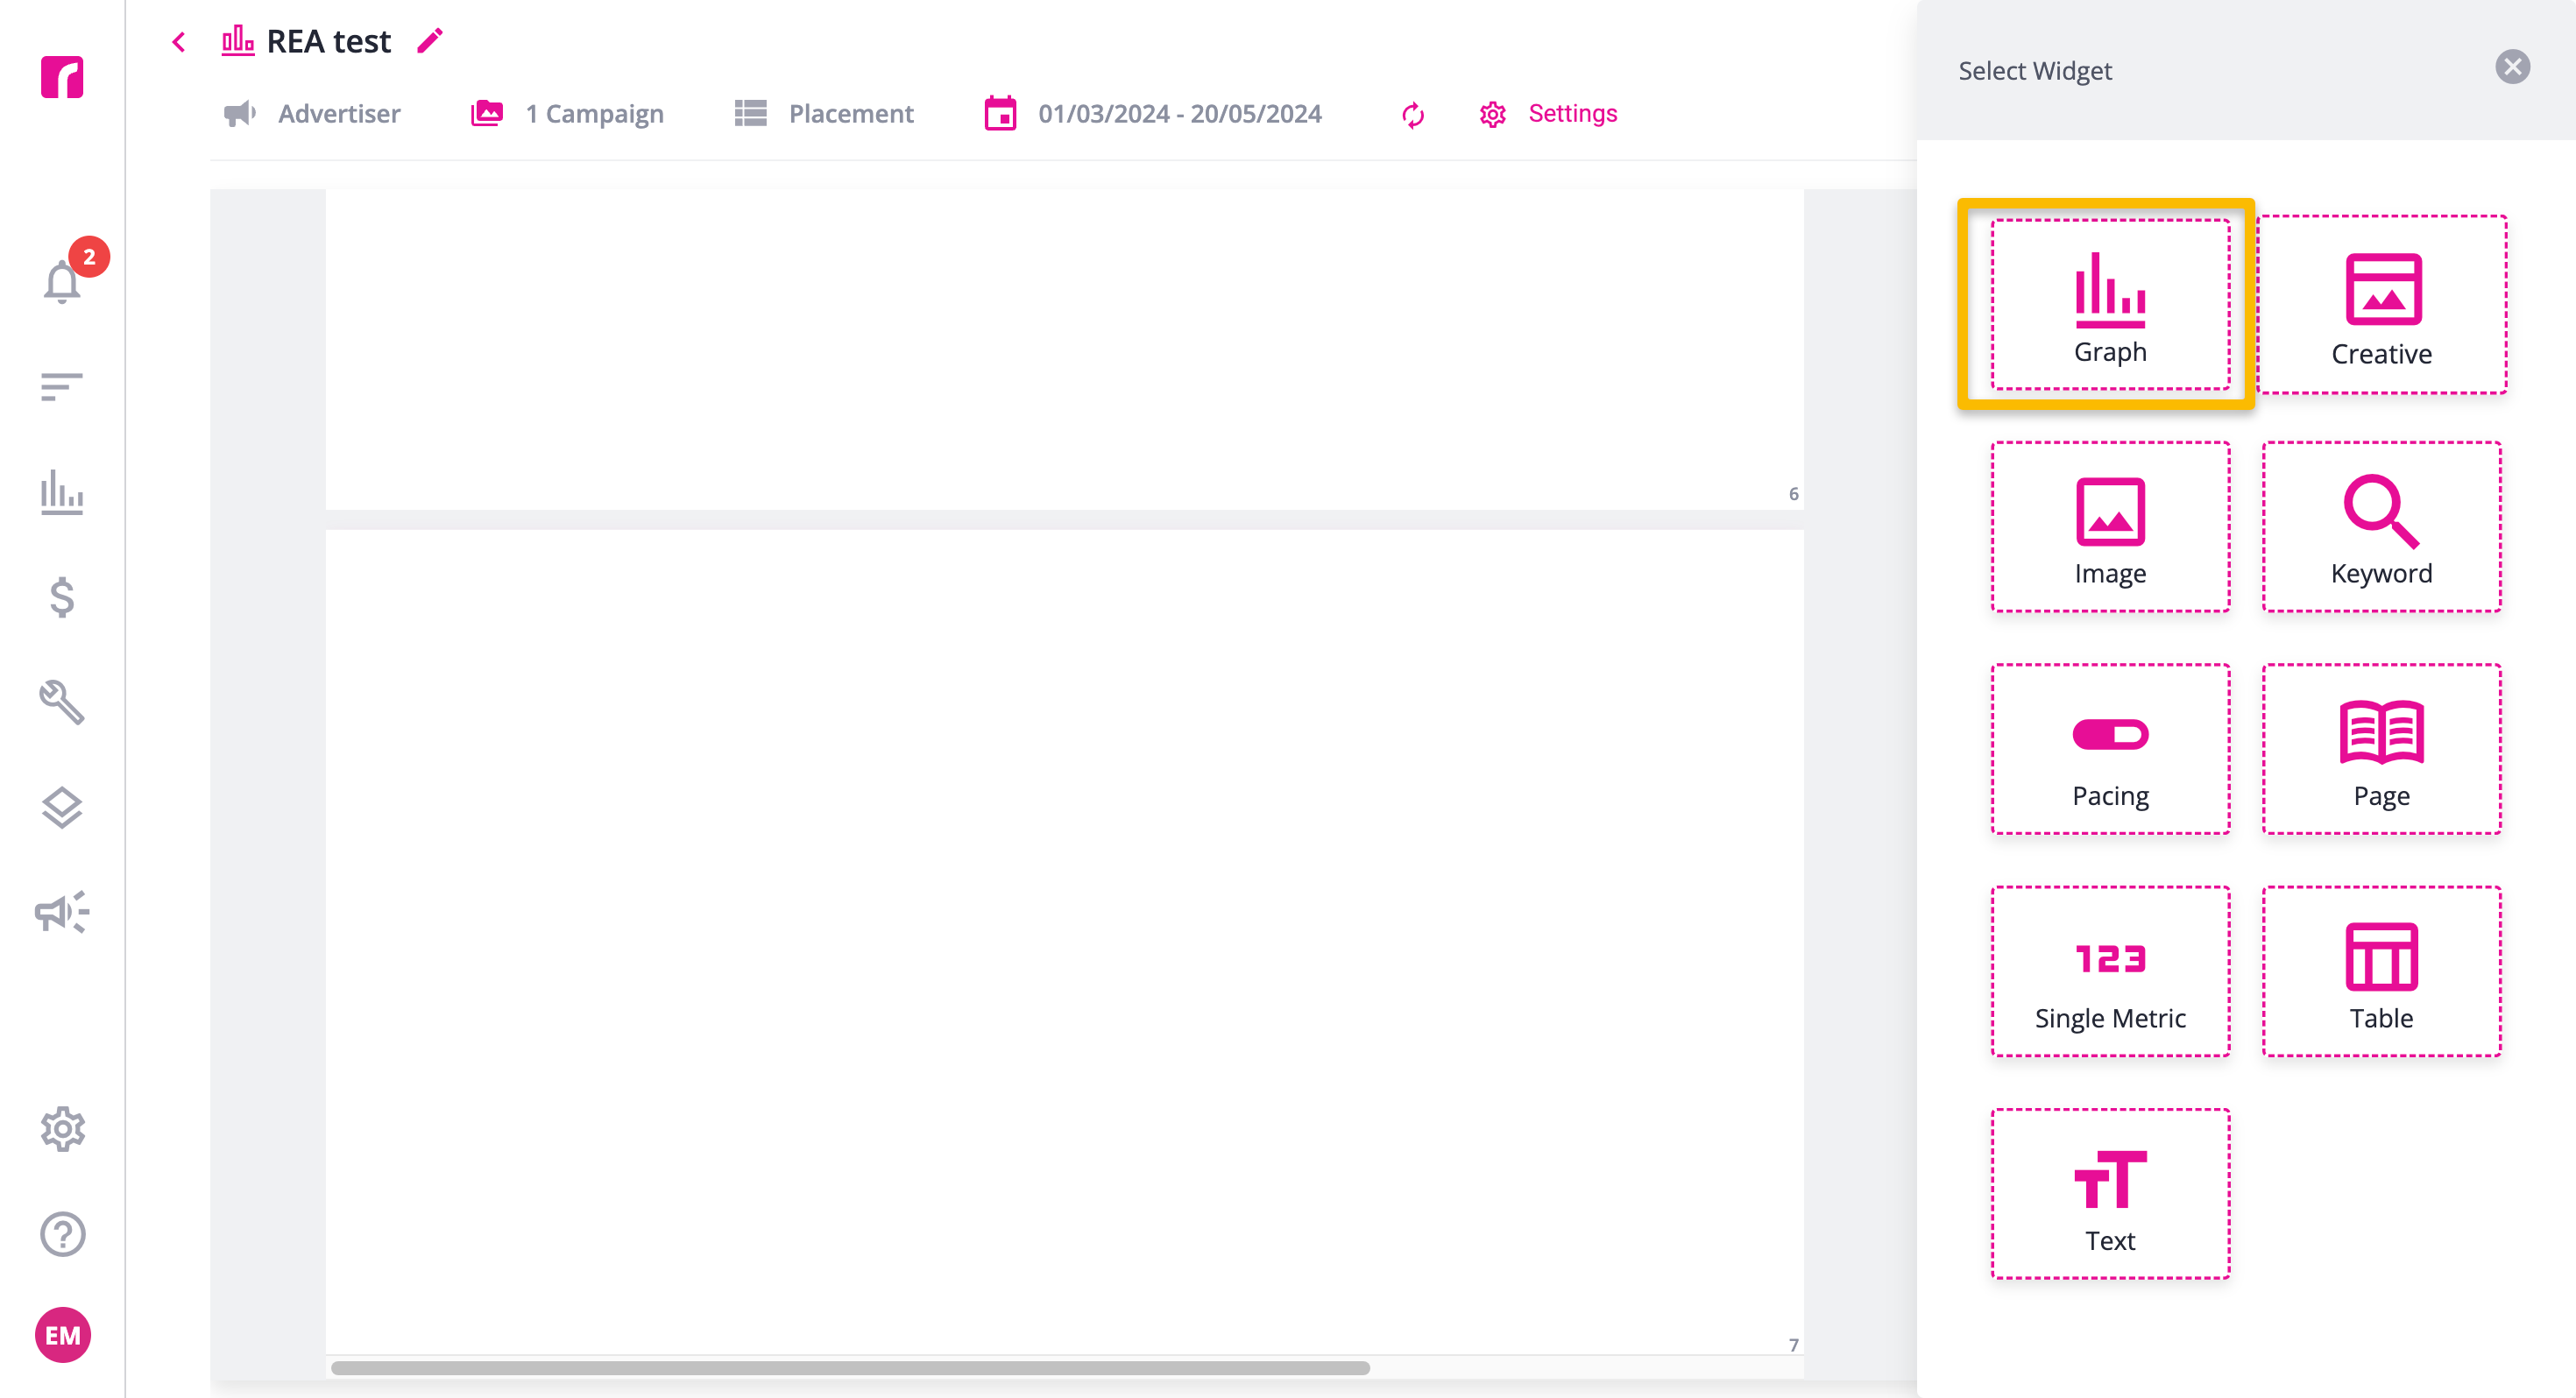This screenshot has width=2576, height=1398.
Task: Open the Placement filter
Action: tap(824, 114)
